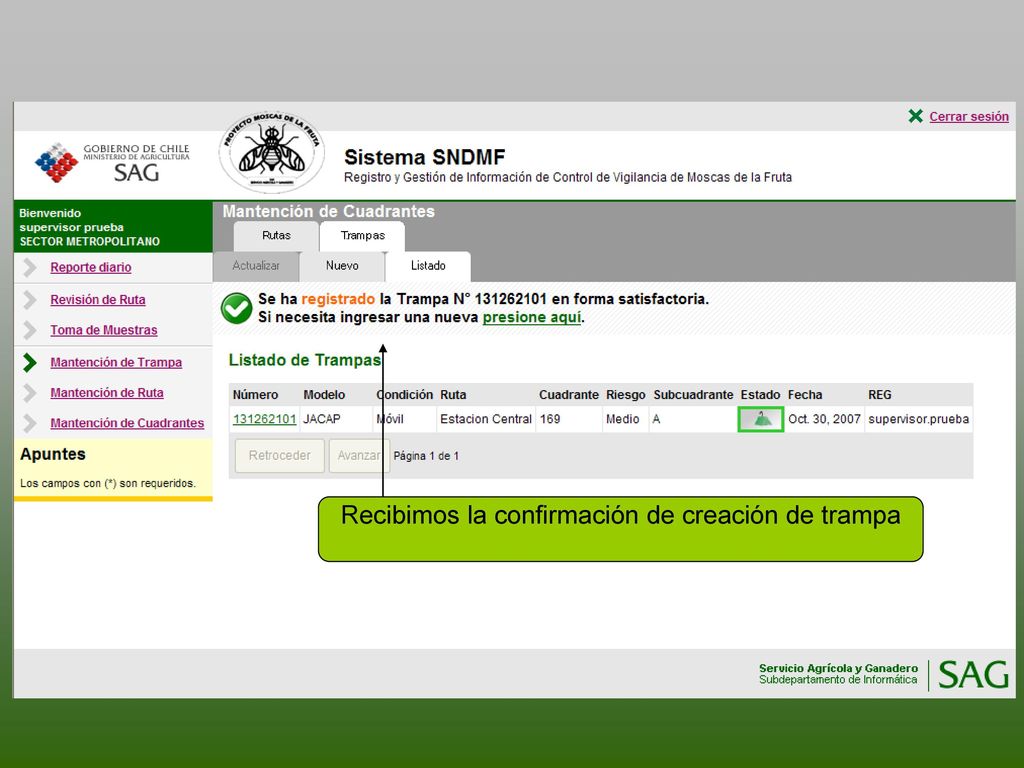Click the Subcuadrante column header
Screen dimensions: 1024x768
694,395
